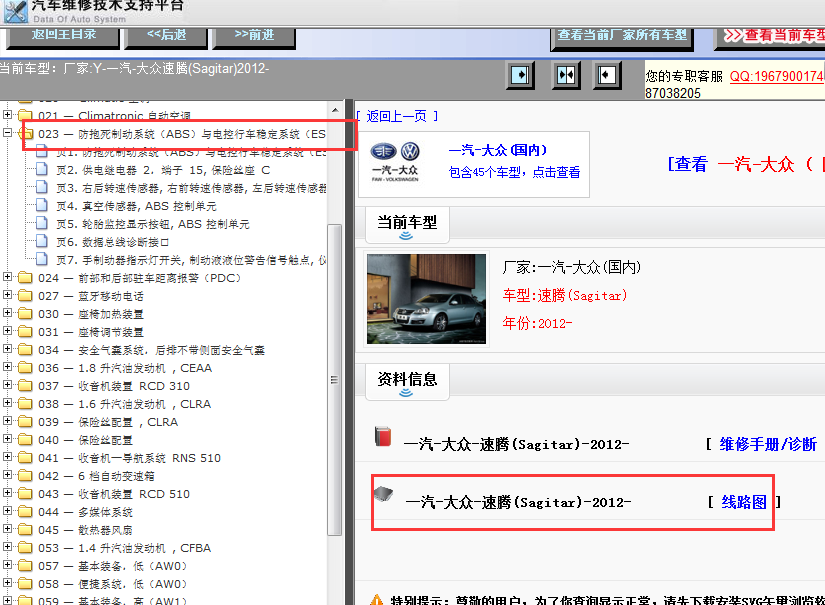Collapse the 023 ABS/ESP tree node
Image resolution: width=825 pixels, height=605 pixels.
coord(7,133)
